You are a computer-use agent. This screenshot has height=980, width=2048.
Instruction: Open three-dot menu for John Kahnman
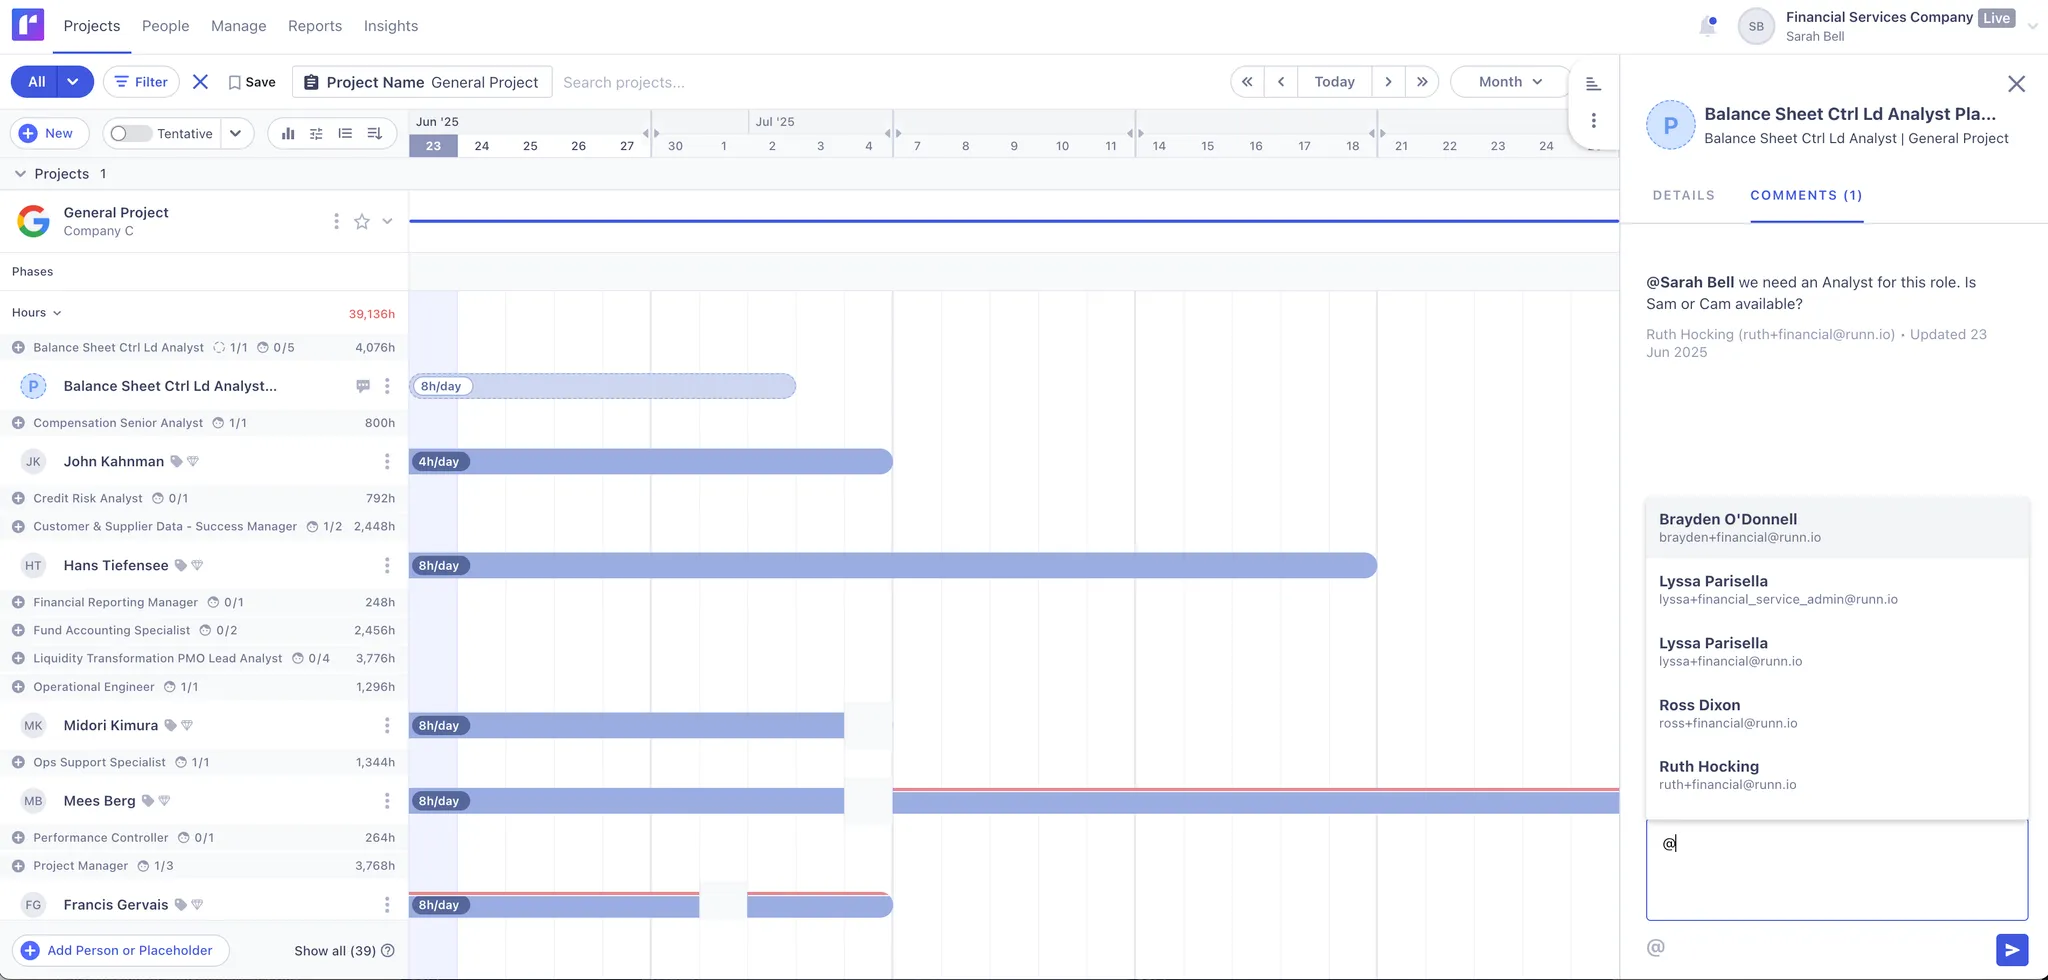(387, 461)
